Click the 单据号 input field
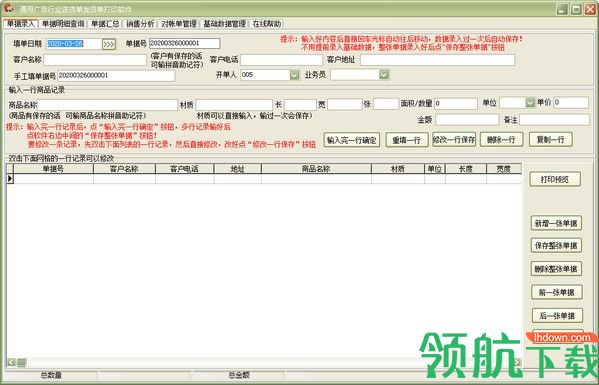The image size is (599, 385). coord(185,43)
